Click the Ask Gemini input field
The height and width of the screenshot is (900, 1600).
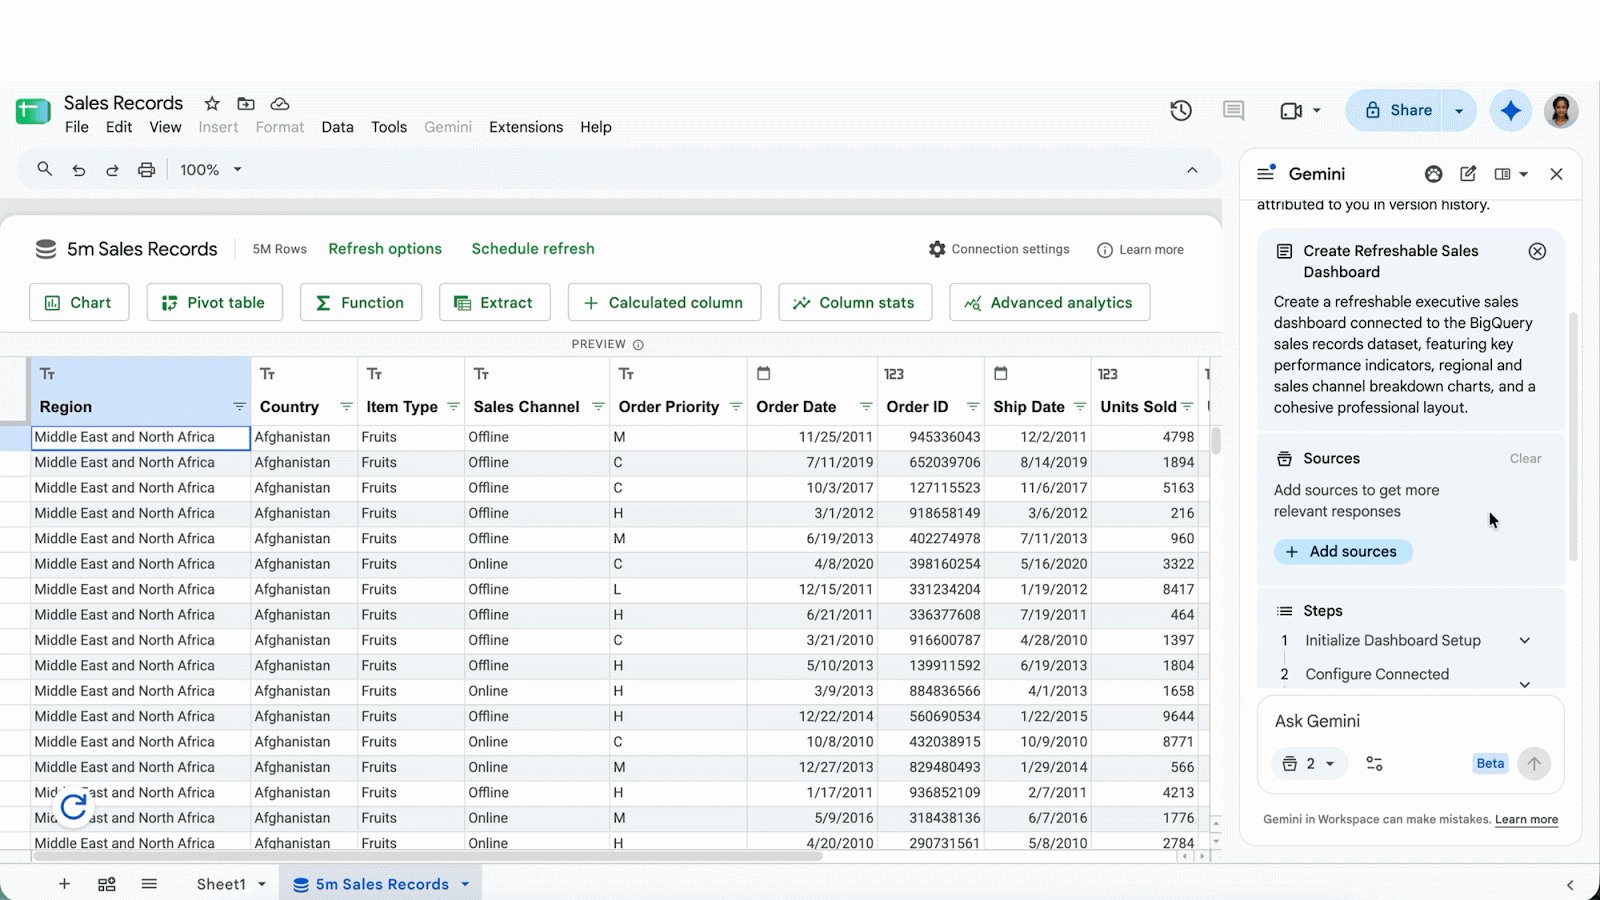1410,721
